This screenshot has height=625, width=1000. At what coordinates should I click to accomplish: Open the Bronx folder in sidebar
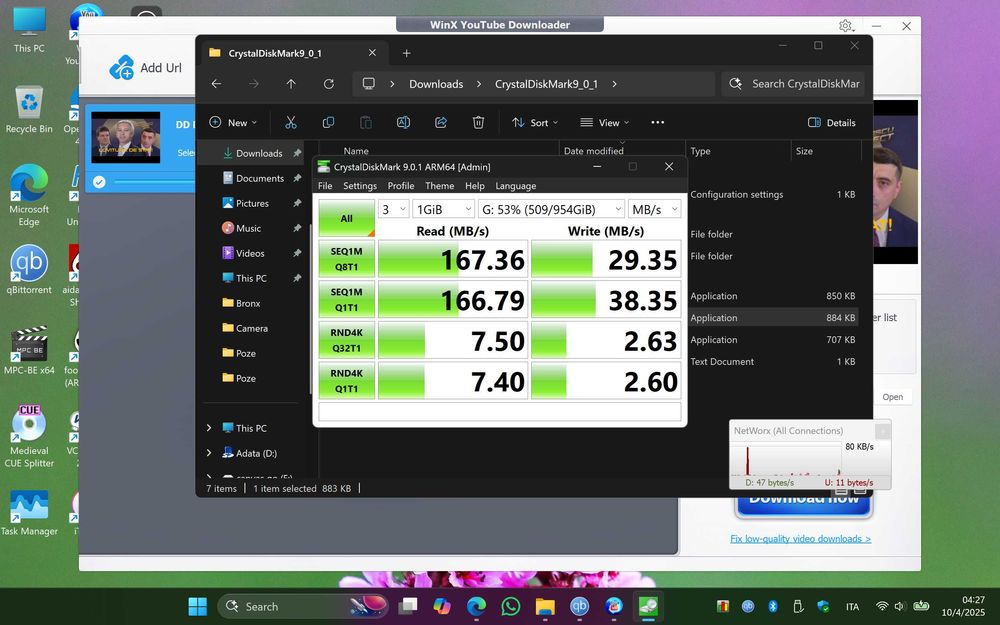coord(247,303)
